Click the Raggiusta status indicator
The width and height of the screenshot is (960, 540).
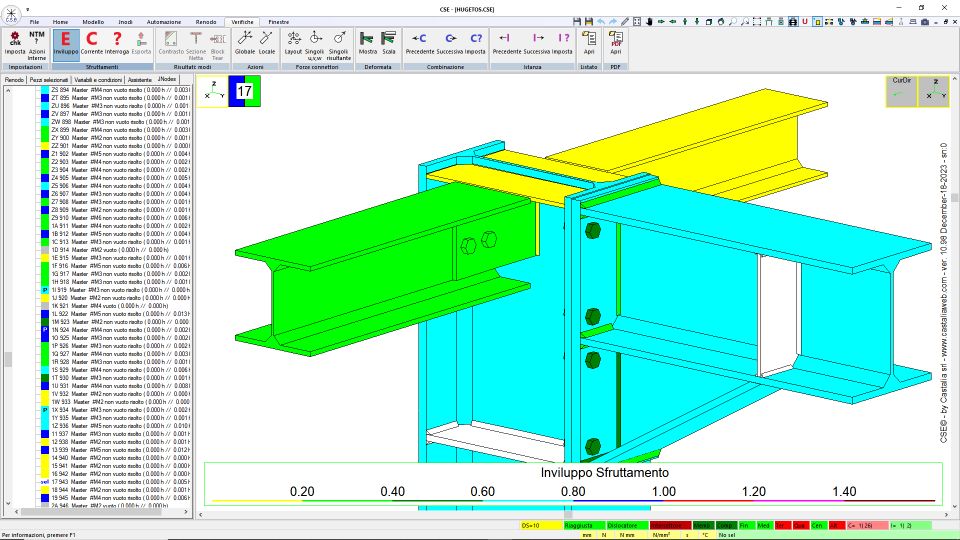point(584,526)
